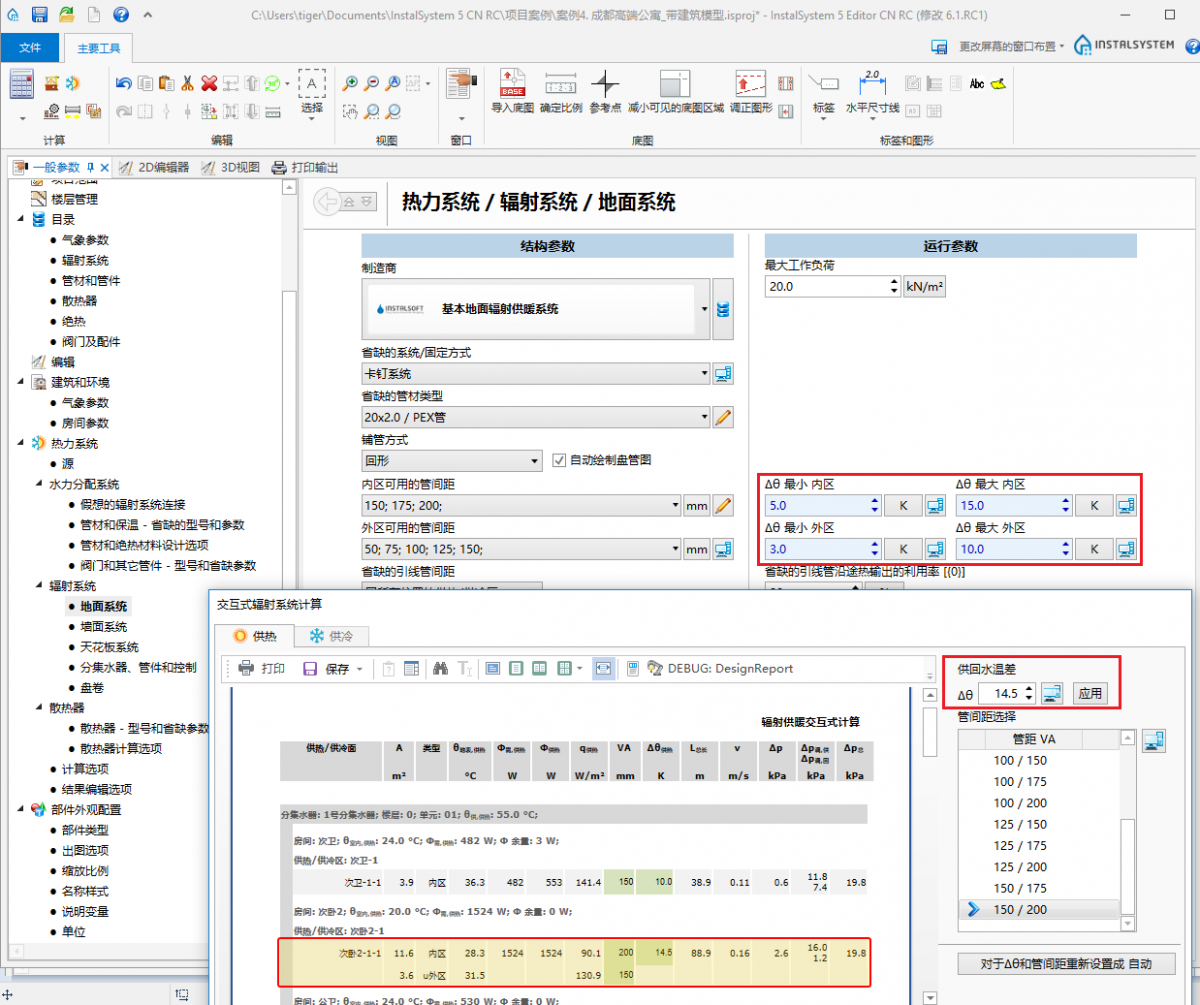Viewport: 1200px width, 1005px height.
Task: Collapse the 部件外观配置 tree node
Action: click(22, 810)
